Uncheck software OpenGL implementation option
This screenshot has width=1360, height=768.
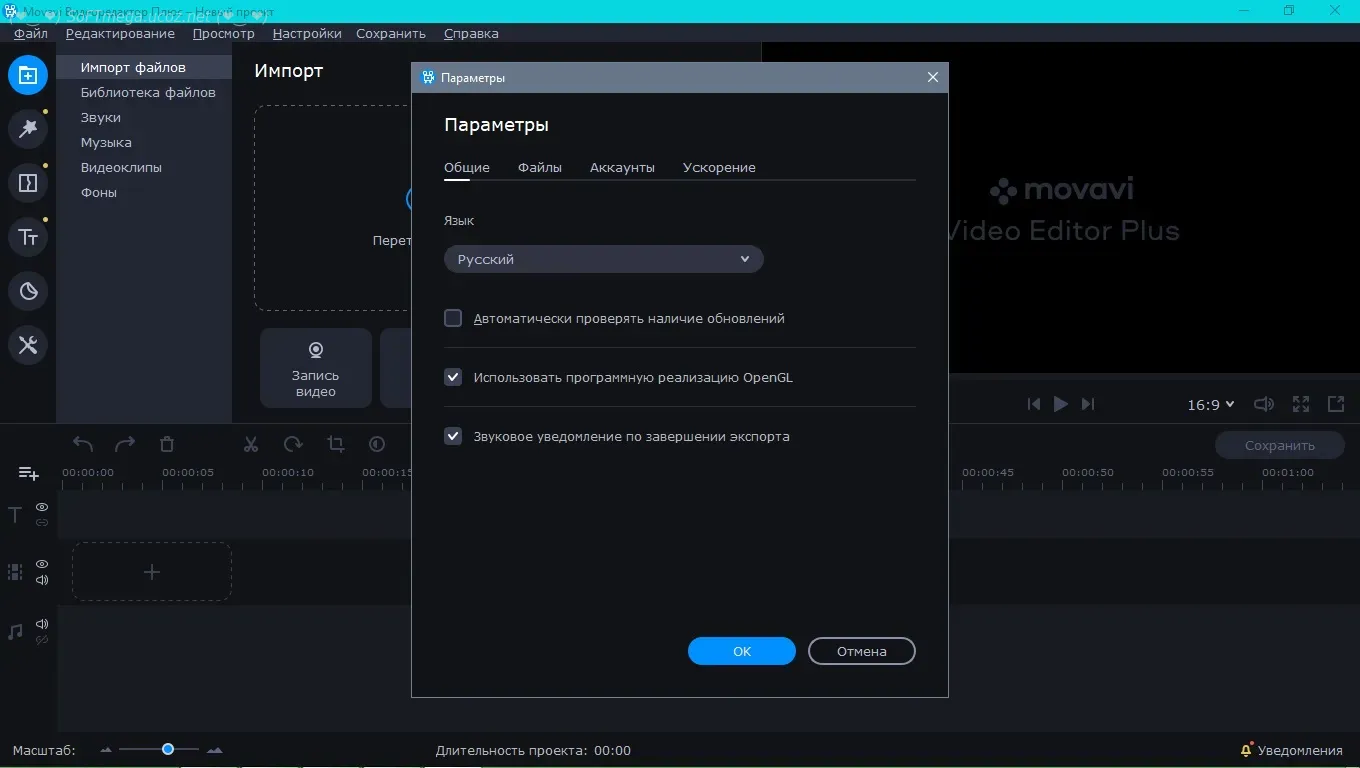[x=453, y=377]
